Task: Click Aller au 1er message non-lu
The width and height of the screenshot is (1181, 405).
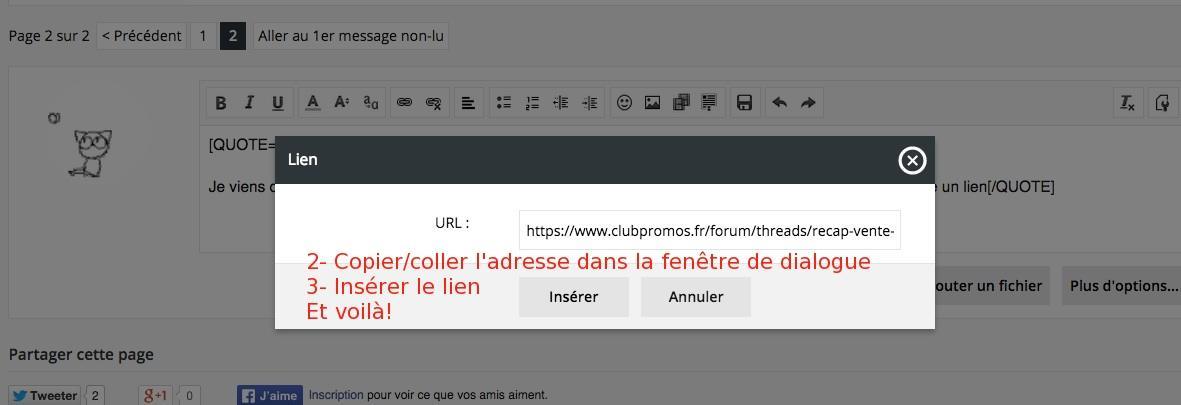Action: 351,35
